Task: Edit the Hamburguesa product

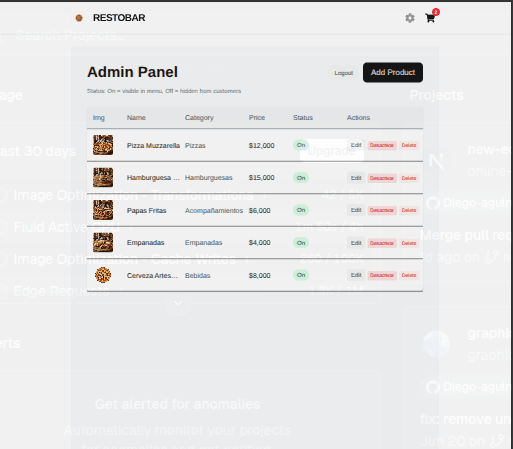Action: click(x=356, y=178)
